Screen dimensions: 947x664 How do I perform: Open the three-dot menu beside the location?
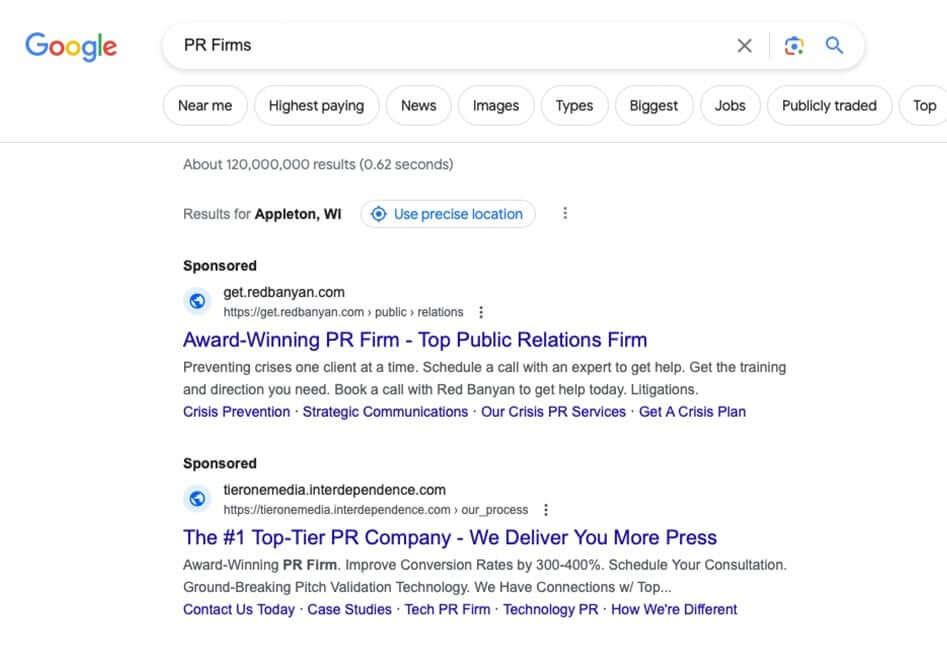pyautogui.click(x=565, y=214)
